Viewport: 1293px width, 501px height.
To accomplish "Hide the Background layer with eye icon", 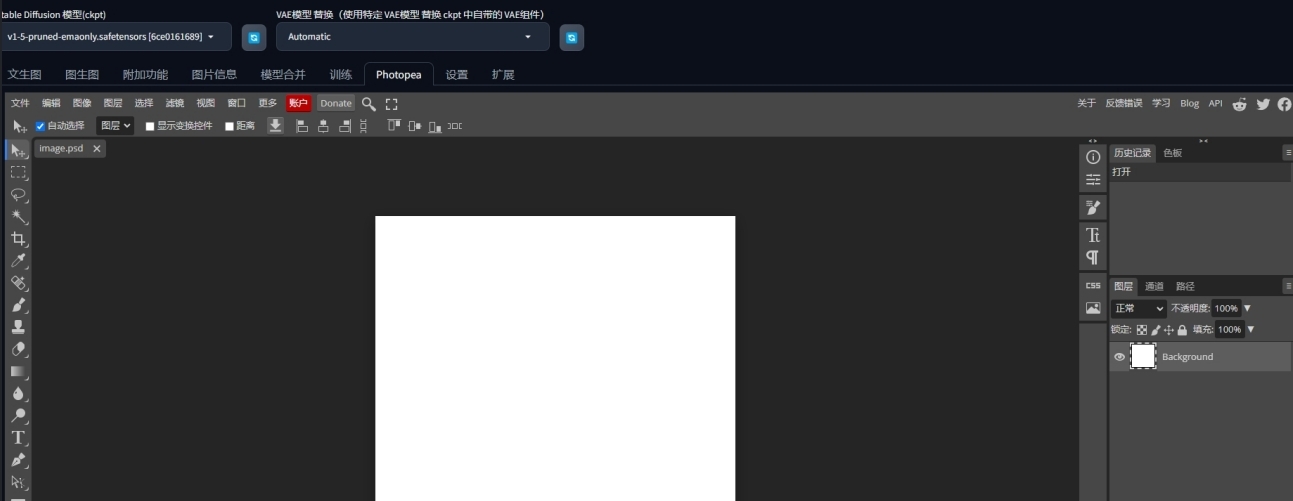I will [1119, 357].
